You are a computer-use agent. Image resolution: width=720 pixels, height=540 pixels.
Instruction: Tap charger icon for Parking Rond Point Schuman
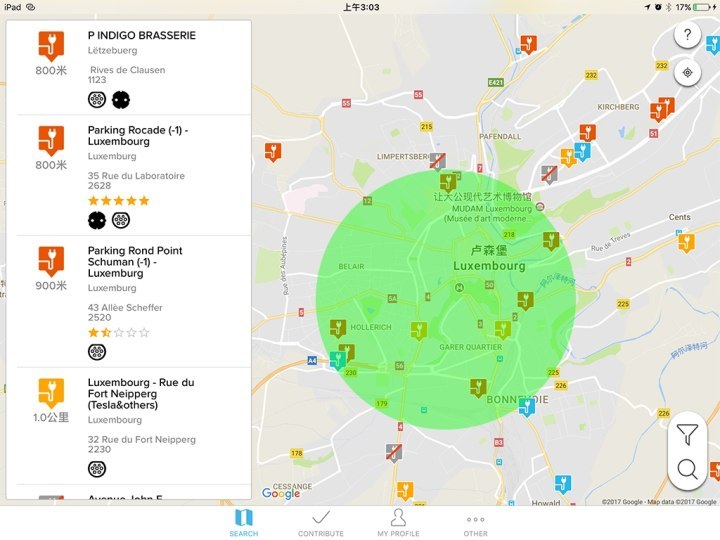(51, 261)
